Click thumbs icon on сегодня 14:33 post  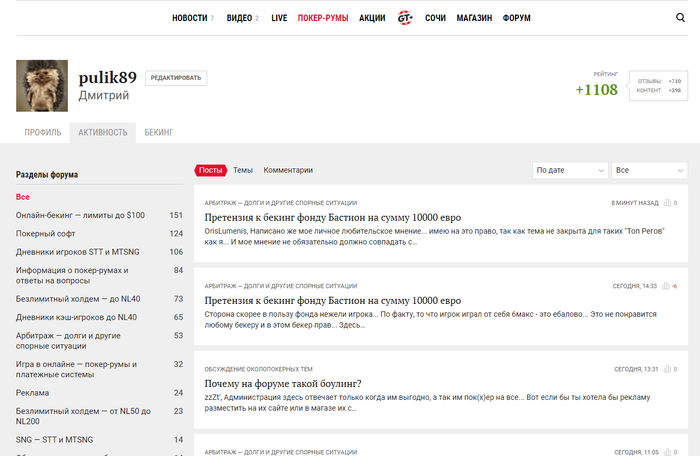(x=666, y=286)
